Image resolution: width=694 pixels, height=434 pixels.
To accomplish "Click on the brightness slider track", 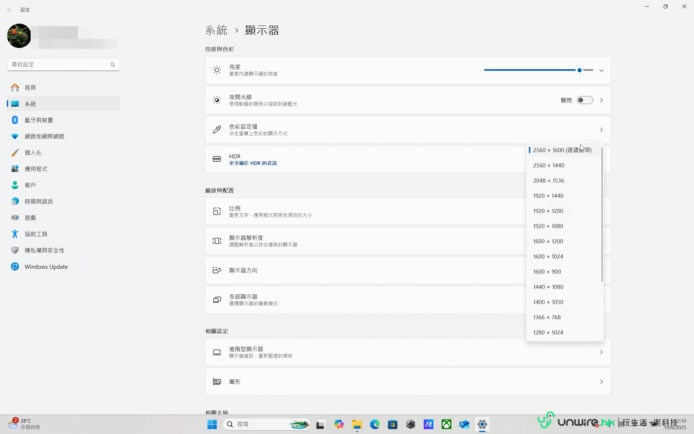I will tap(530, 70).
